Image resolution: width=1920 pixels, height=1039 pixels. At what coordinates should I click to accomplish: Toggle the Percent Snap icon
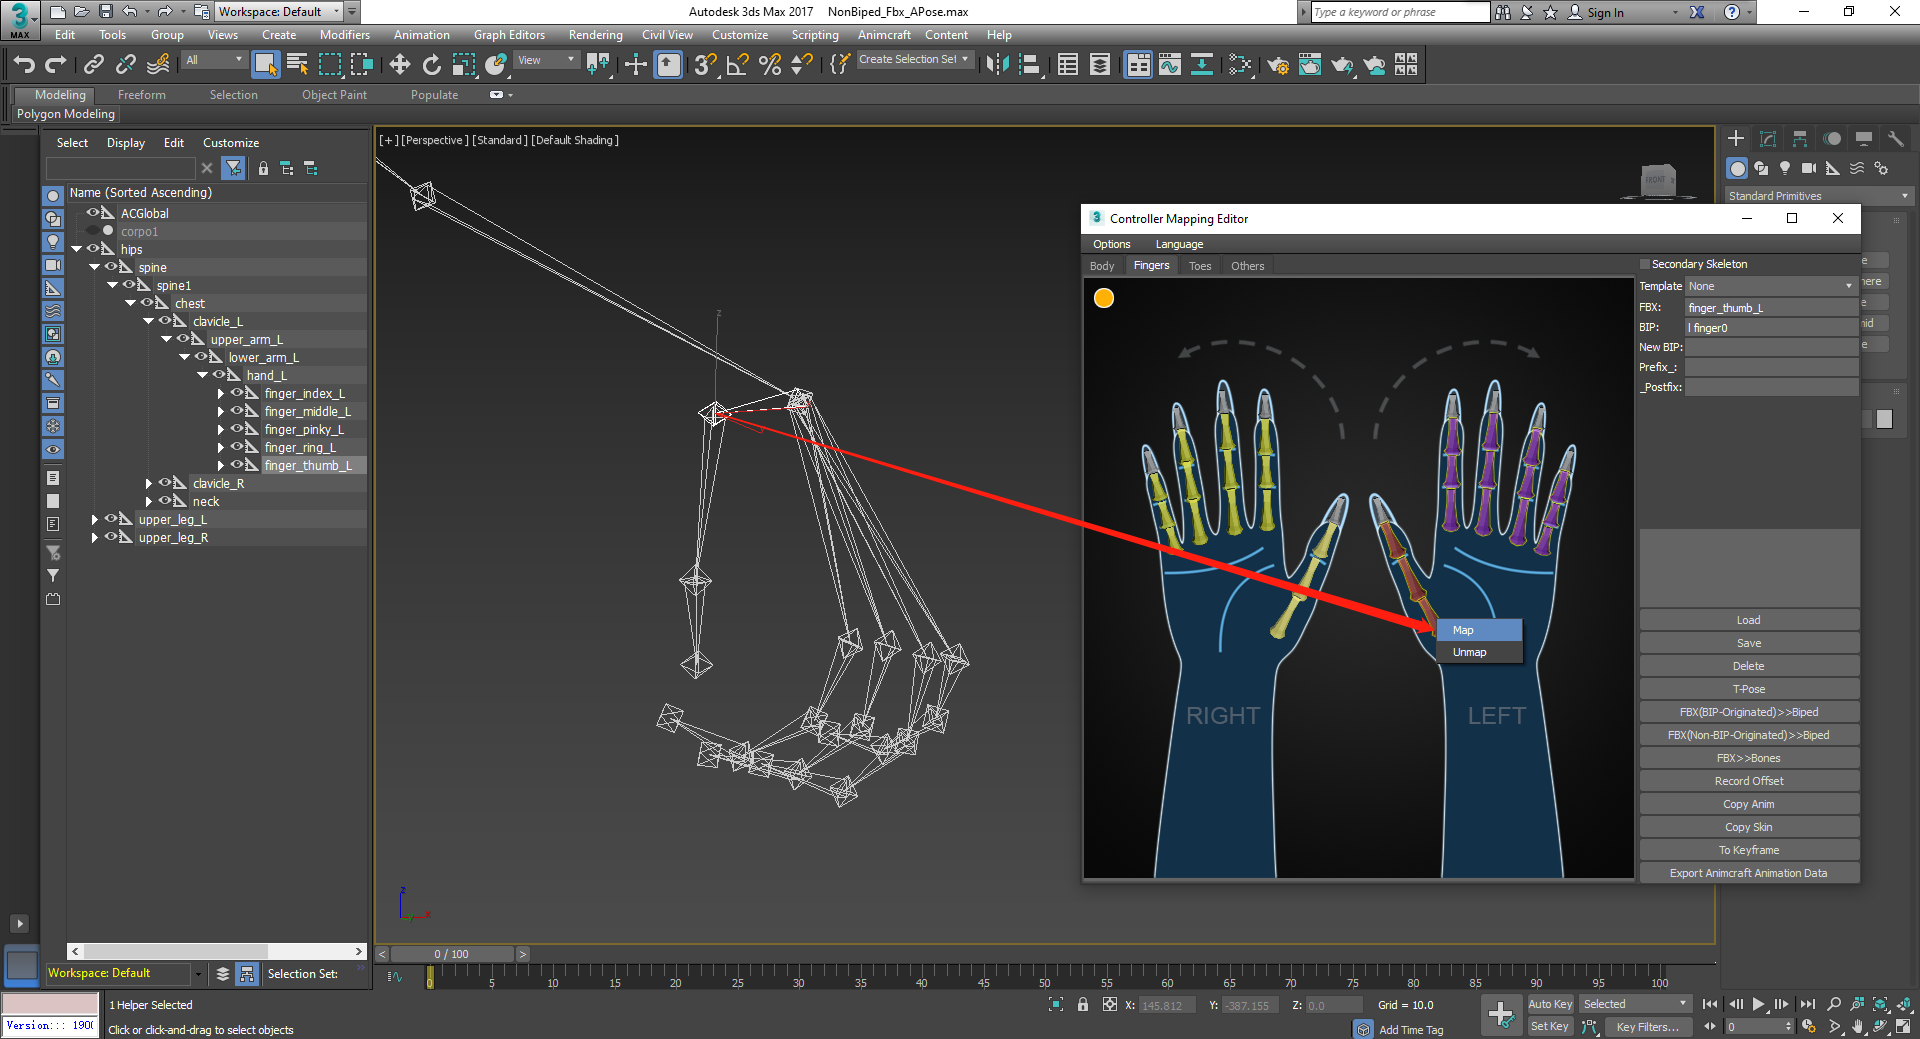(770, 65)
